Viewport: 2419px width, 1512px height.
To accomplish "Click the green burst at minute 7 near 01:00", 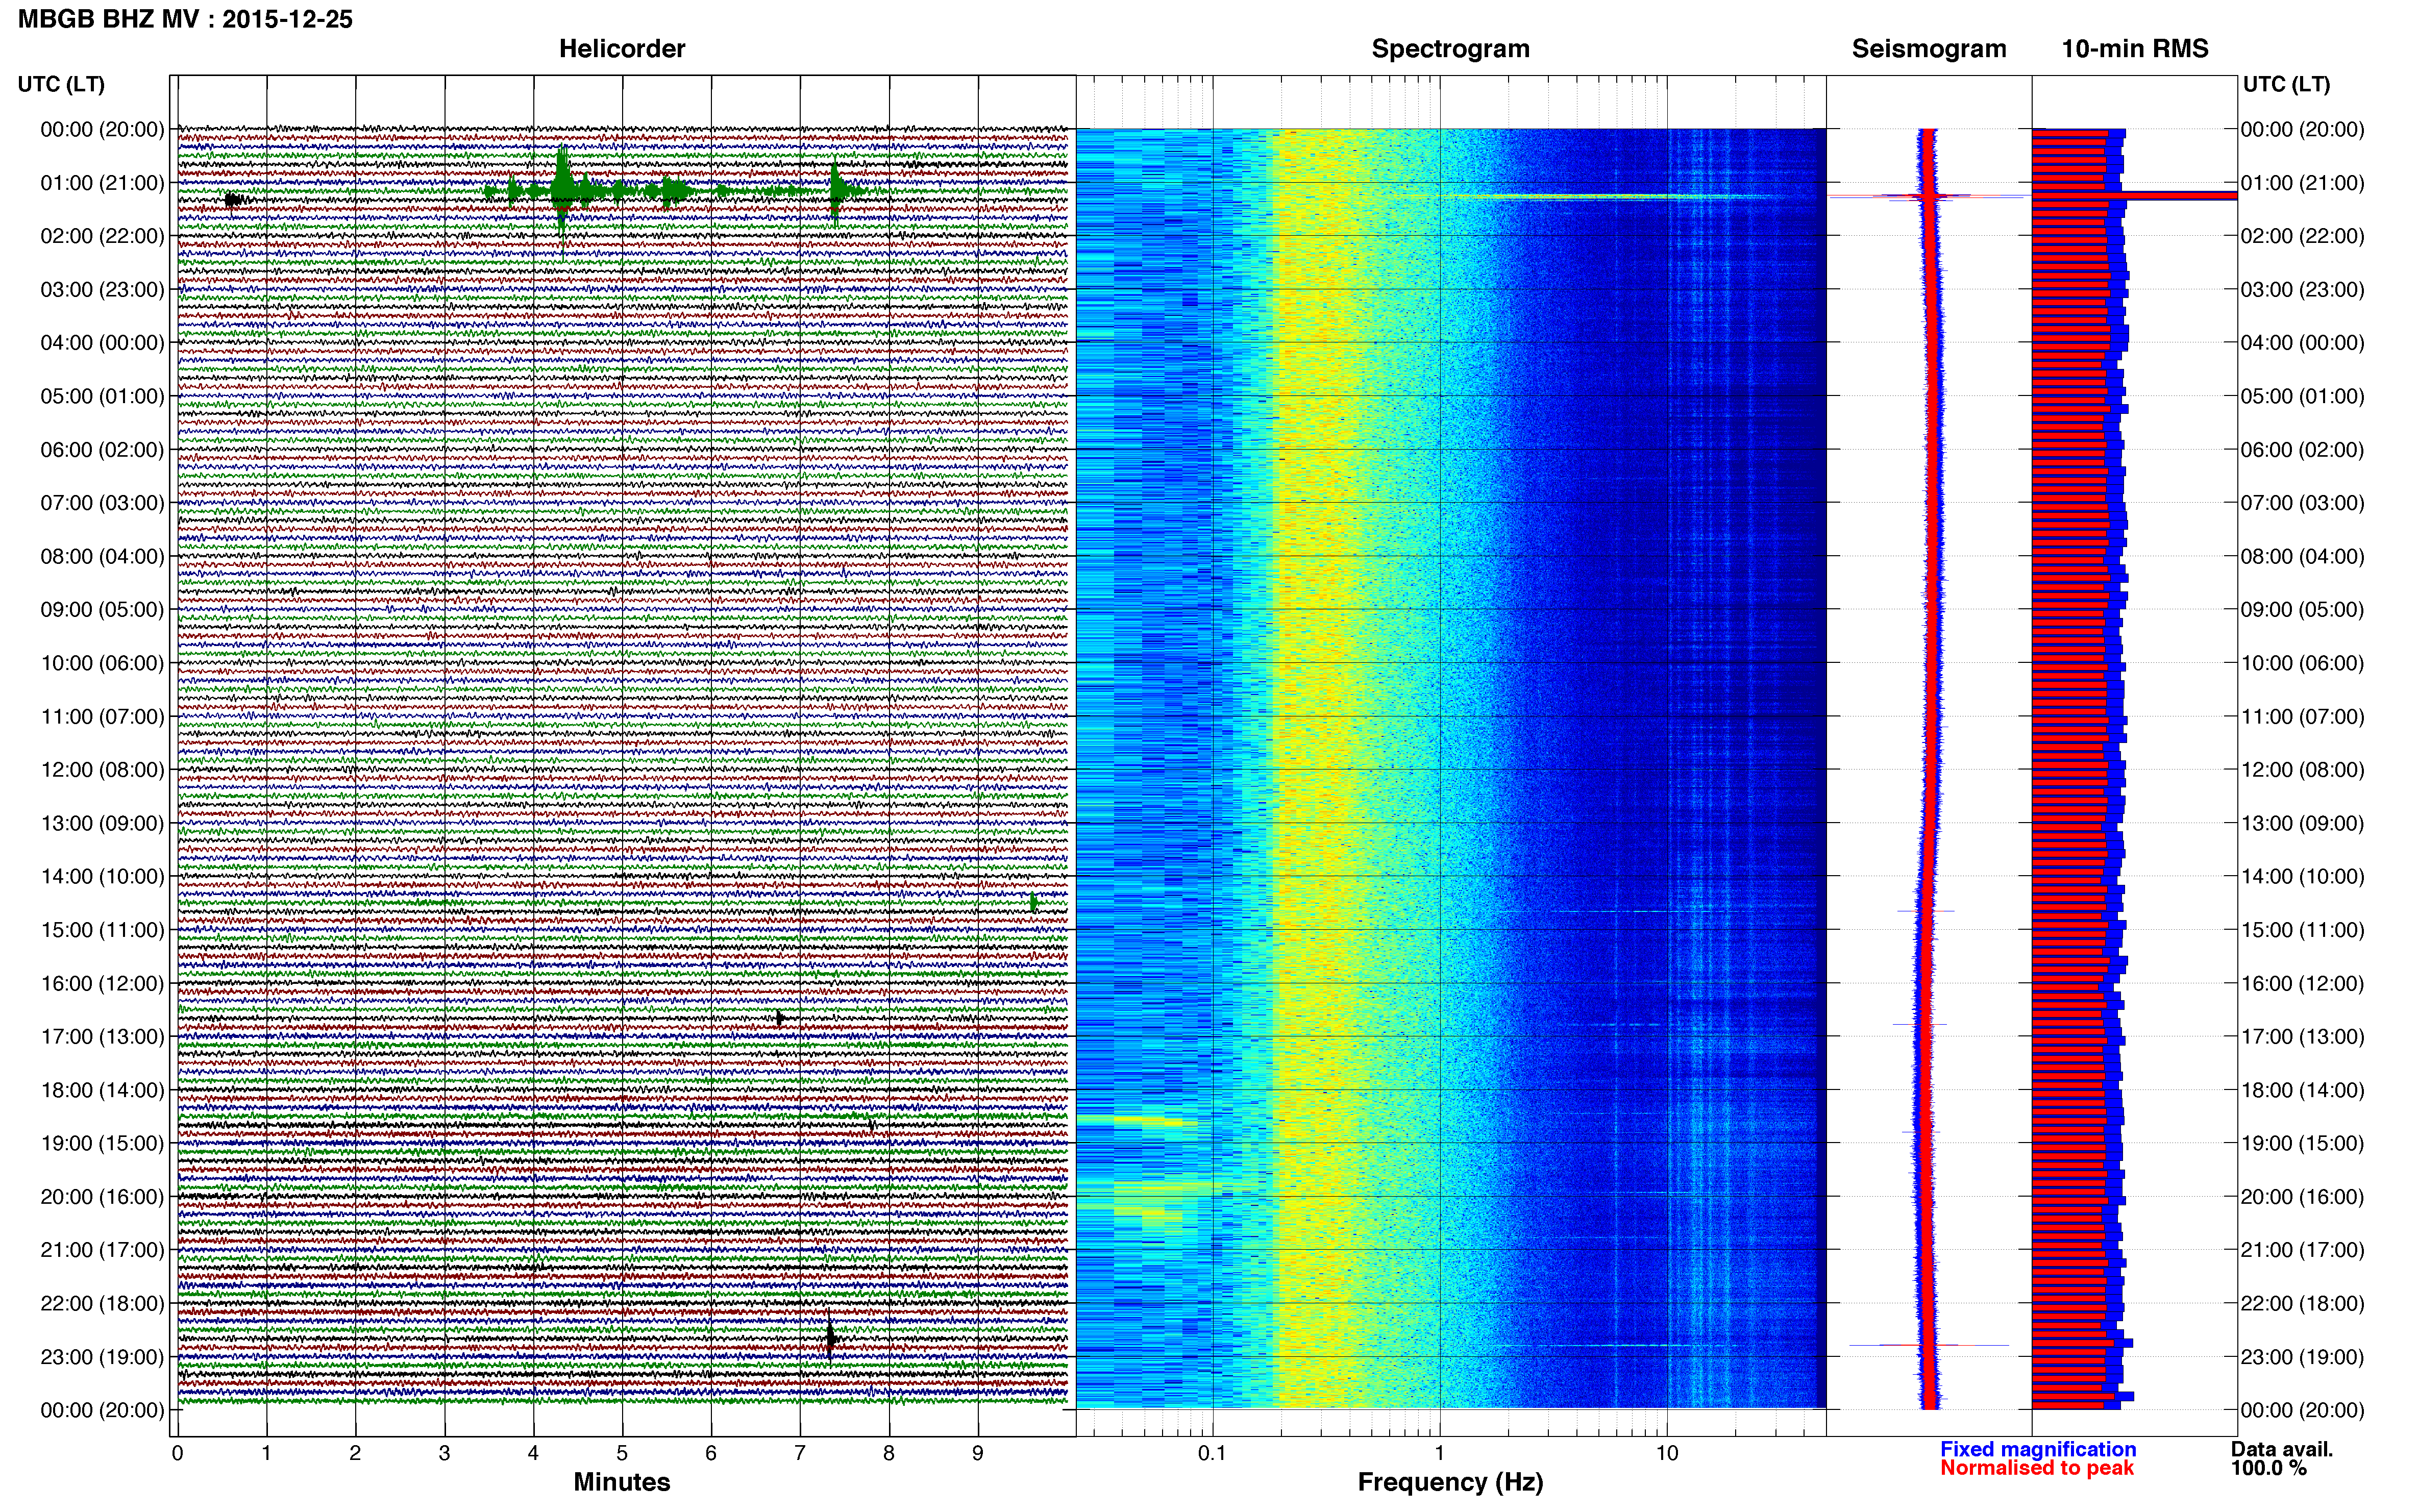I will [836, 190].
